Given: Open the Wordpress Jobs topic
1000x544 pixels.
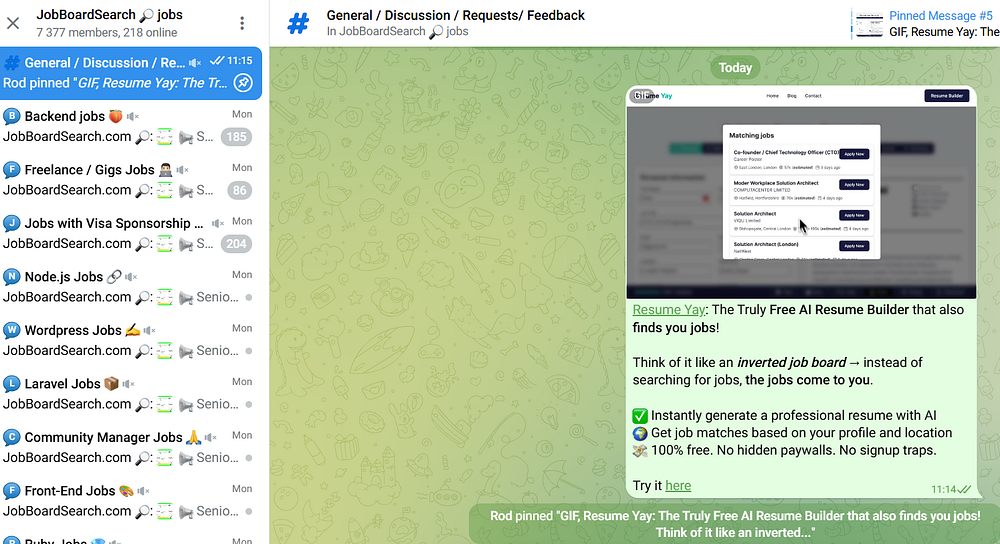Looking at the screenshot, I should tap(131, 341).
